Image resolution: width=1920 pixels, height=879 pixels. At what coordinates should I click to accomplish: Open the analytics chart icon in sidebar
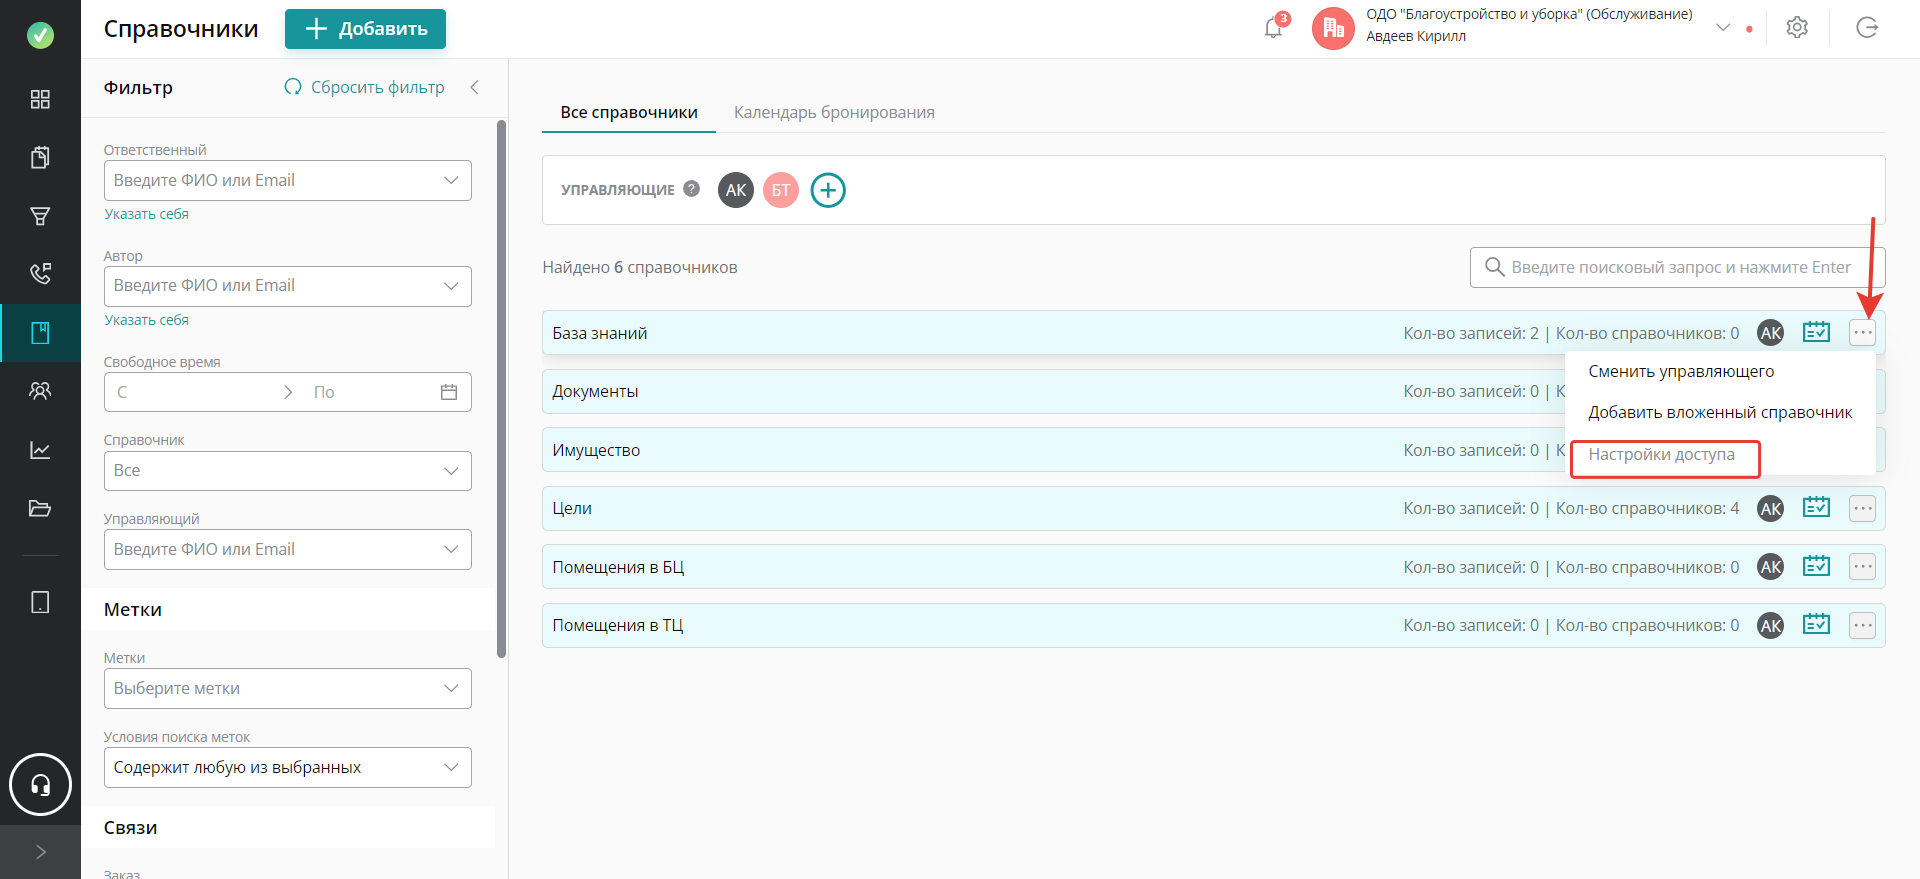pos(40,450)
